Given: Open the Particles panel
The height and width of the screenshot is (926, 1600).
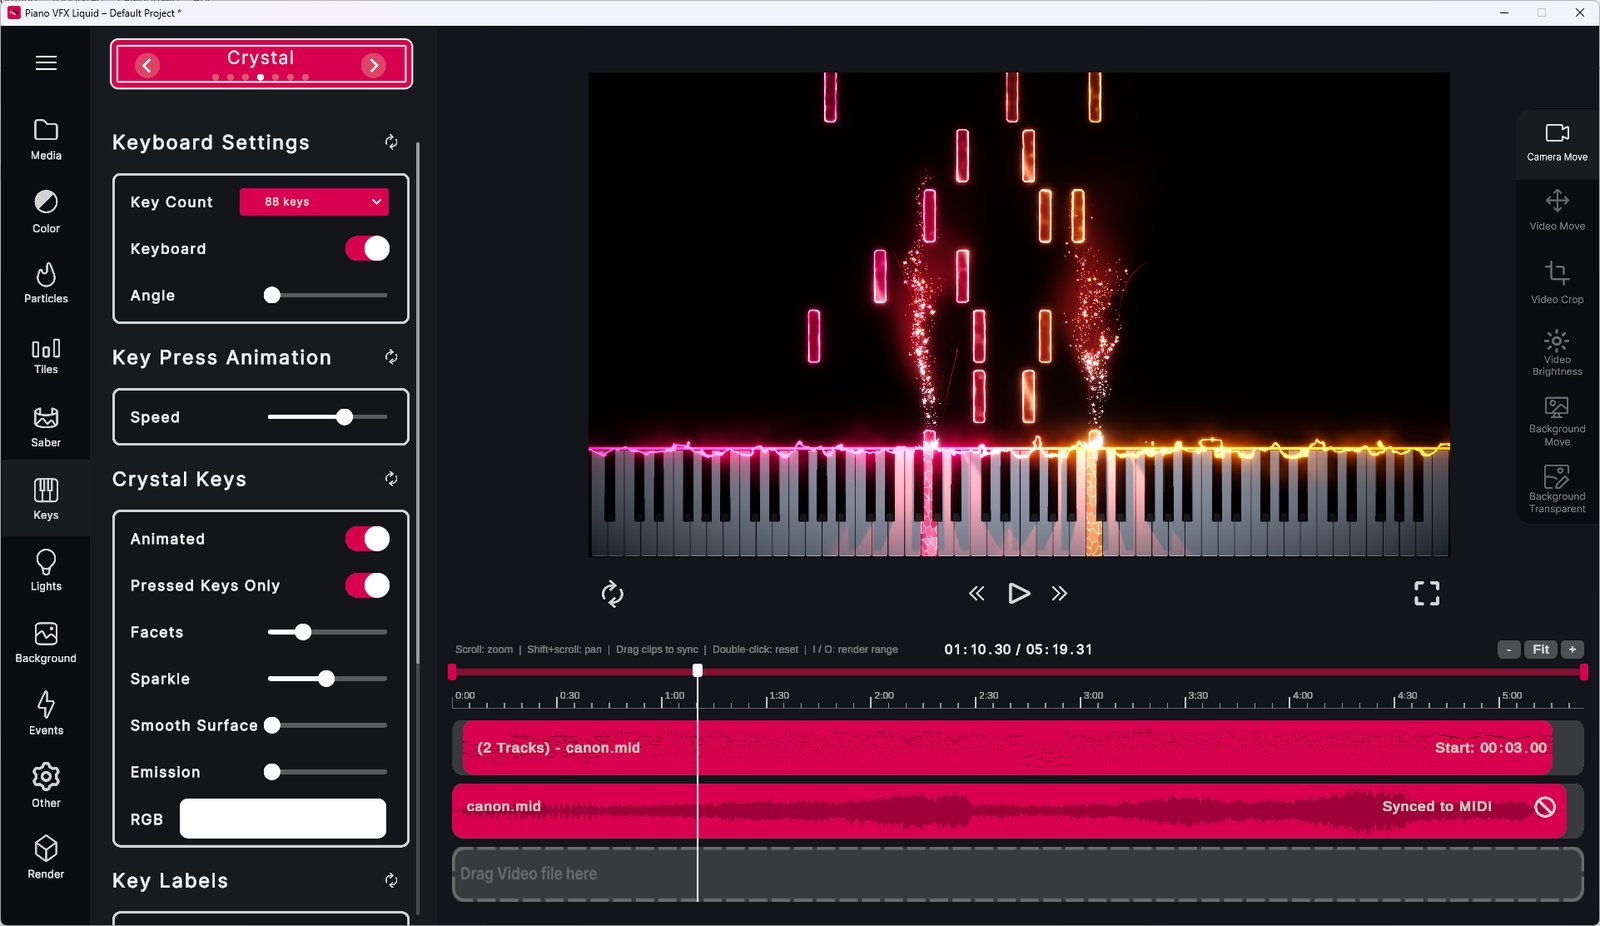Looking at the screenshot, I should pos(46,283).
